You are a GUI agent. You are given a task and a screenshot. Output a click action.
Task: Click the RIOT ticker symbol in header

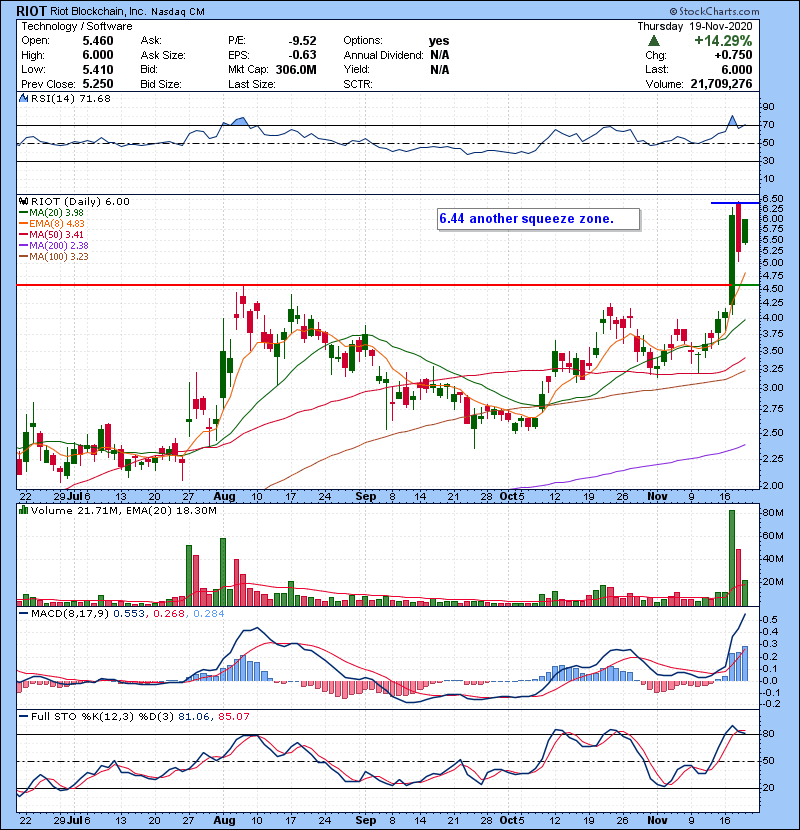pyautogui.click(x=32, y=11)
